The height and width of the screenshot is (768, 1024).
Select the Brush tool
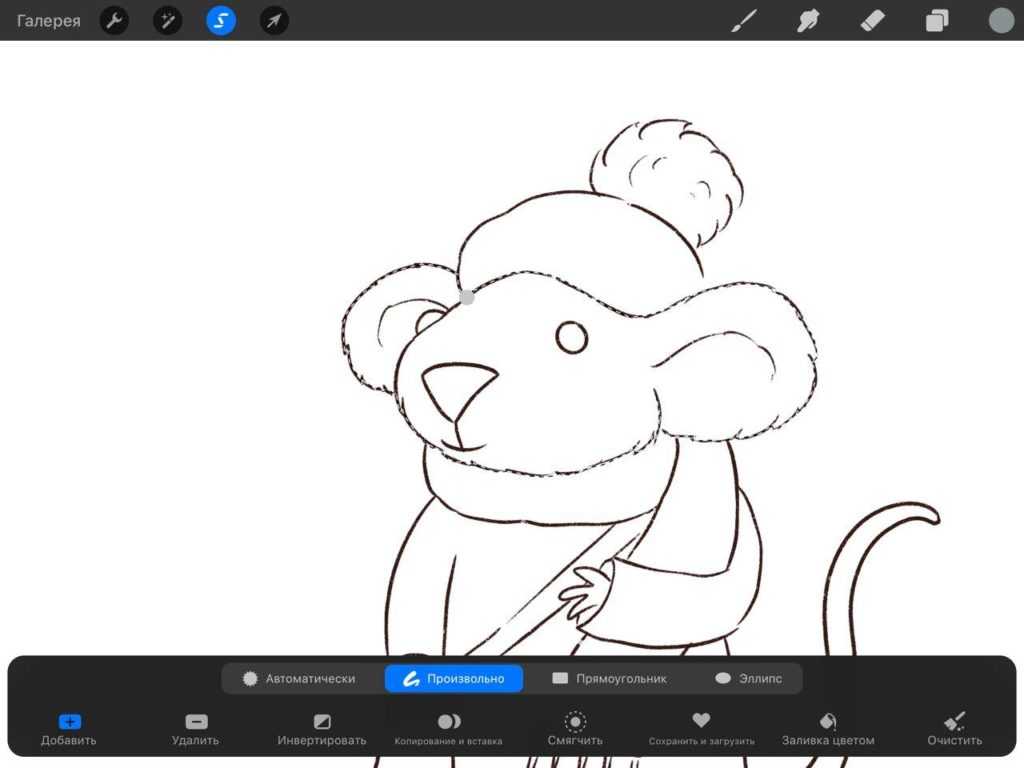743,20
